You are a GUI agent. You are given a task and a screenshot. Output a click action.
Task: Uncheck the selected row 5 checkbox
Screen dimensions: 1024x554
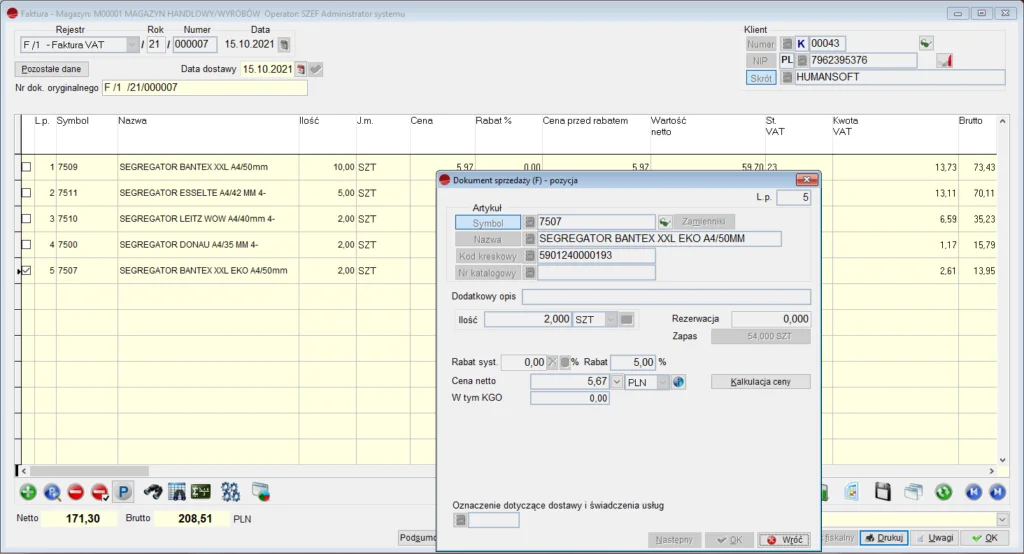pyautogui.click(x=26, y=270)
